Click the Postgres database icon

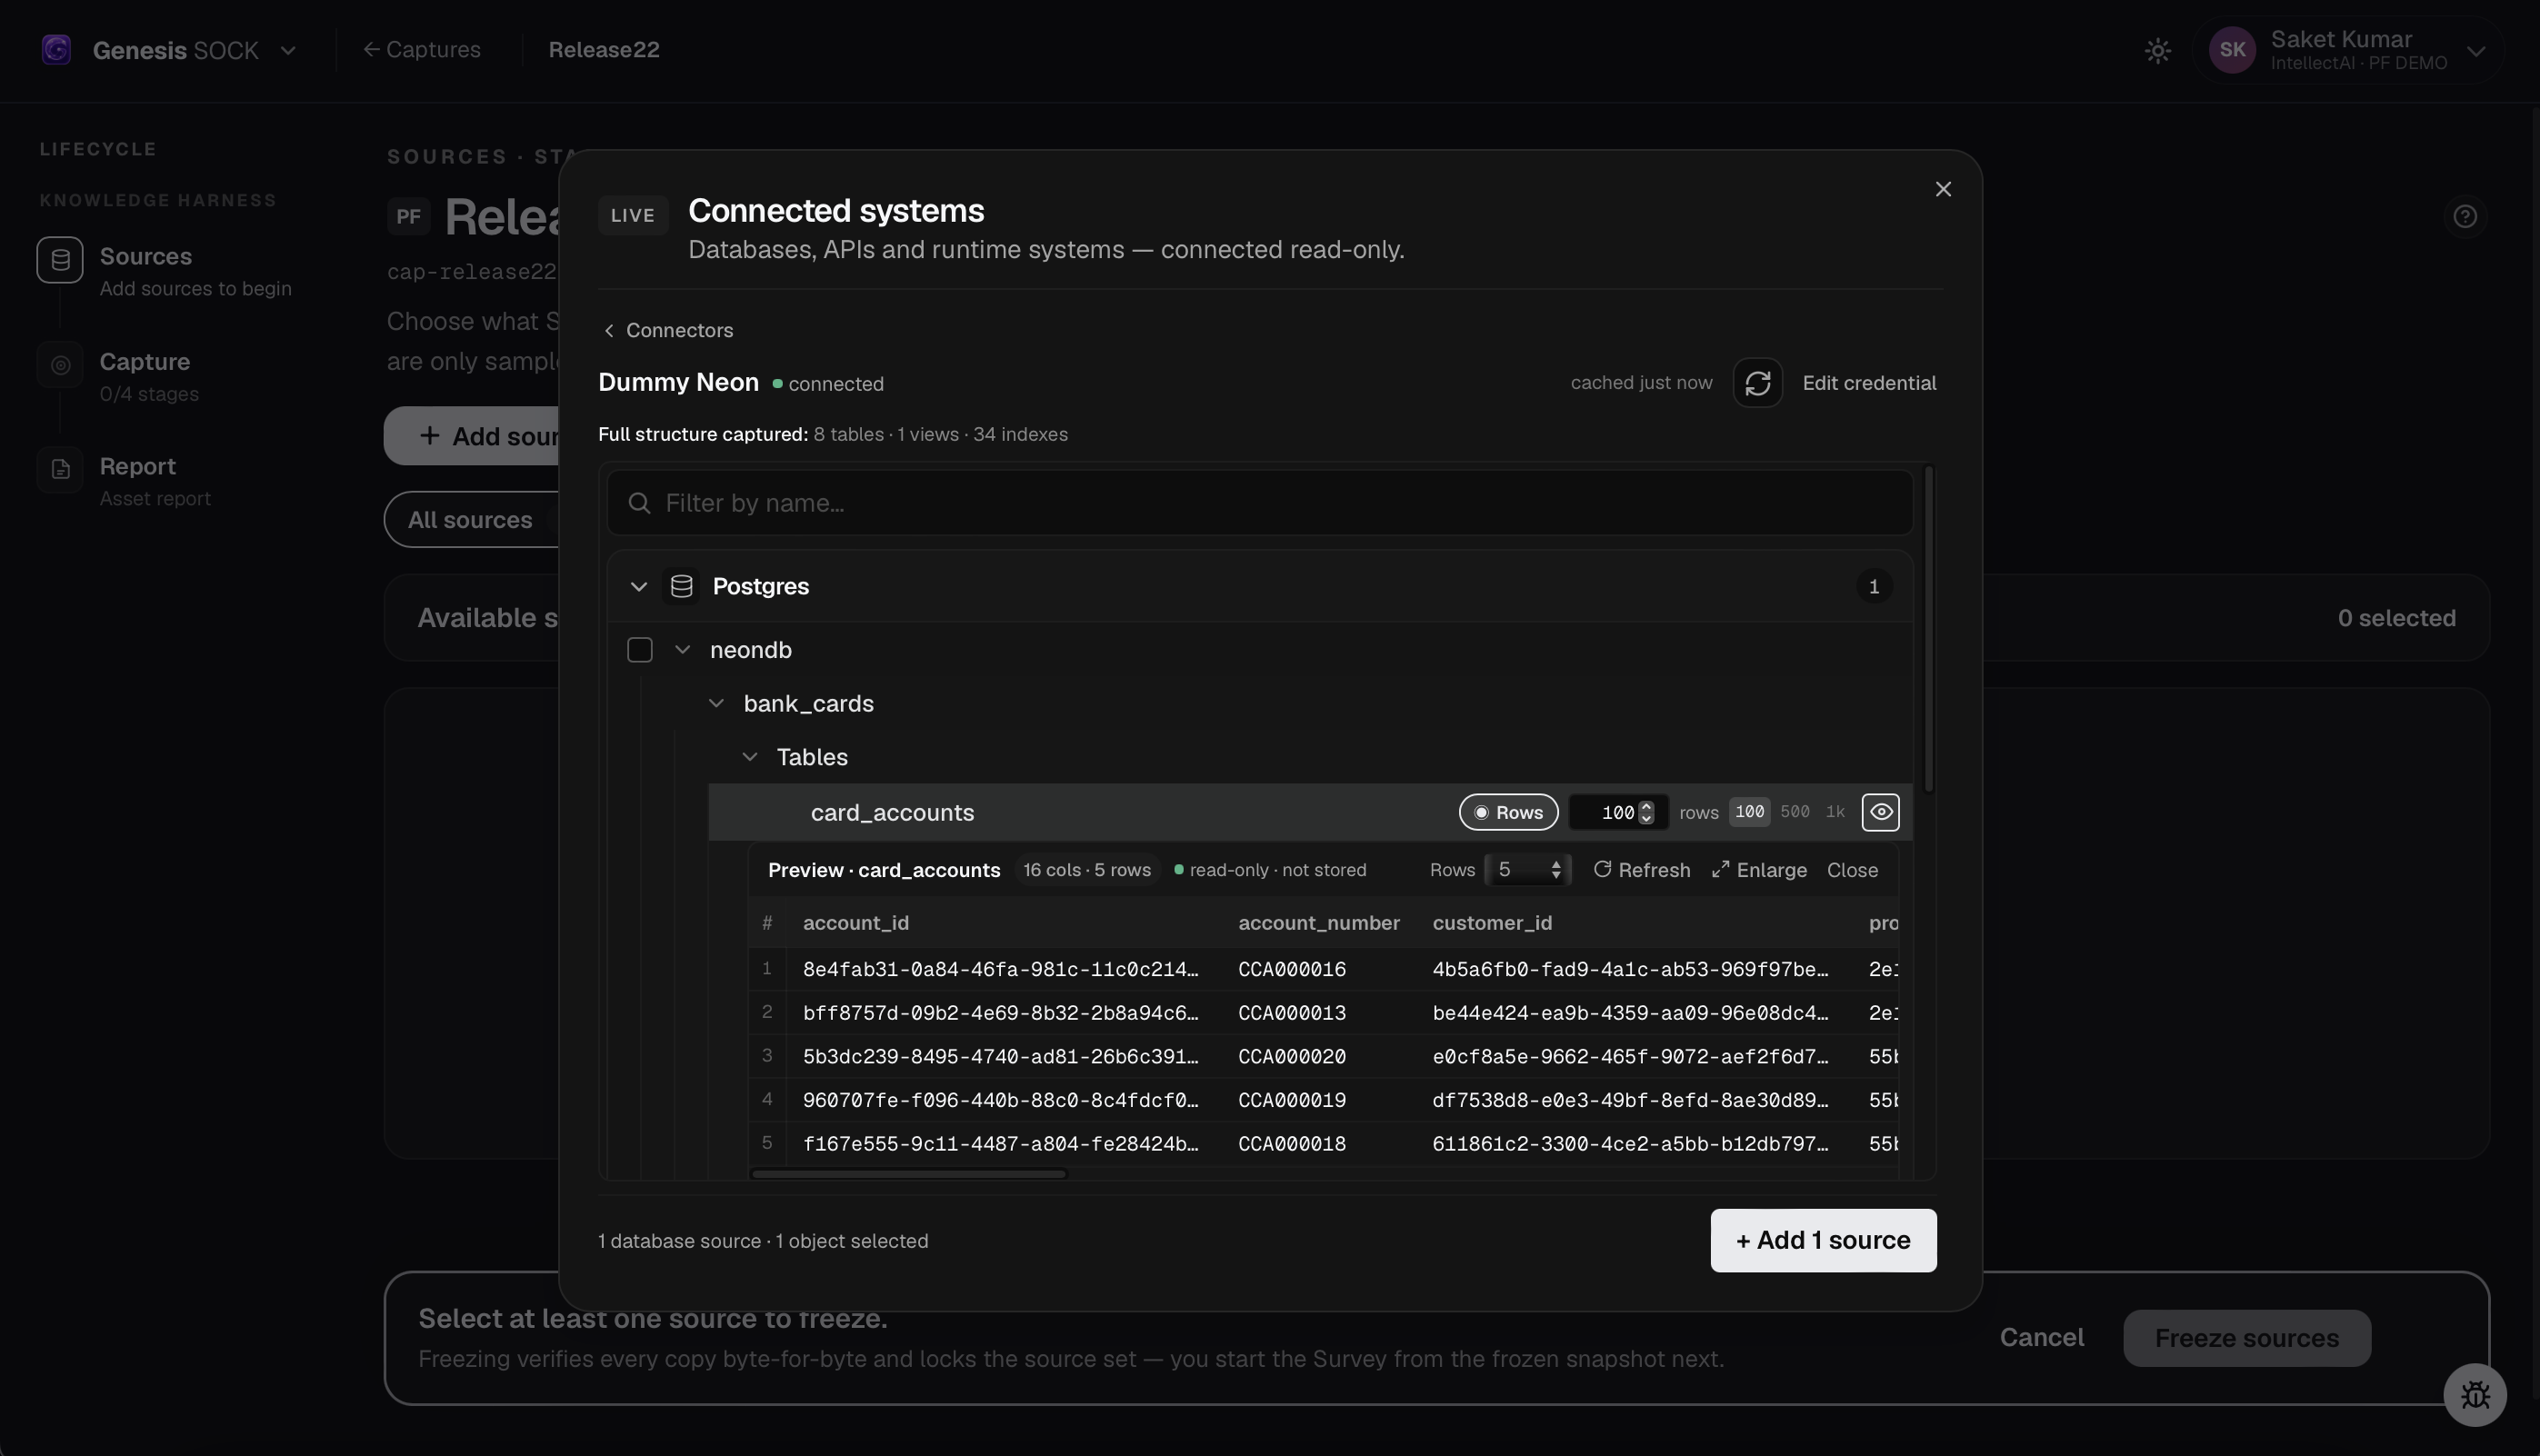click(682, 586)
